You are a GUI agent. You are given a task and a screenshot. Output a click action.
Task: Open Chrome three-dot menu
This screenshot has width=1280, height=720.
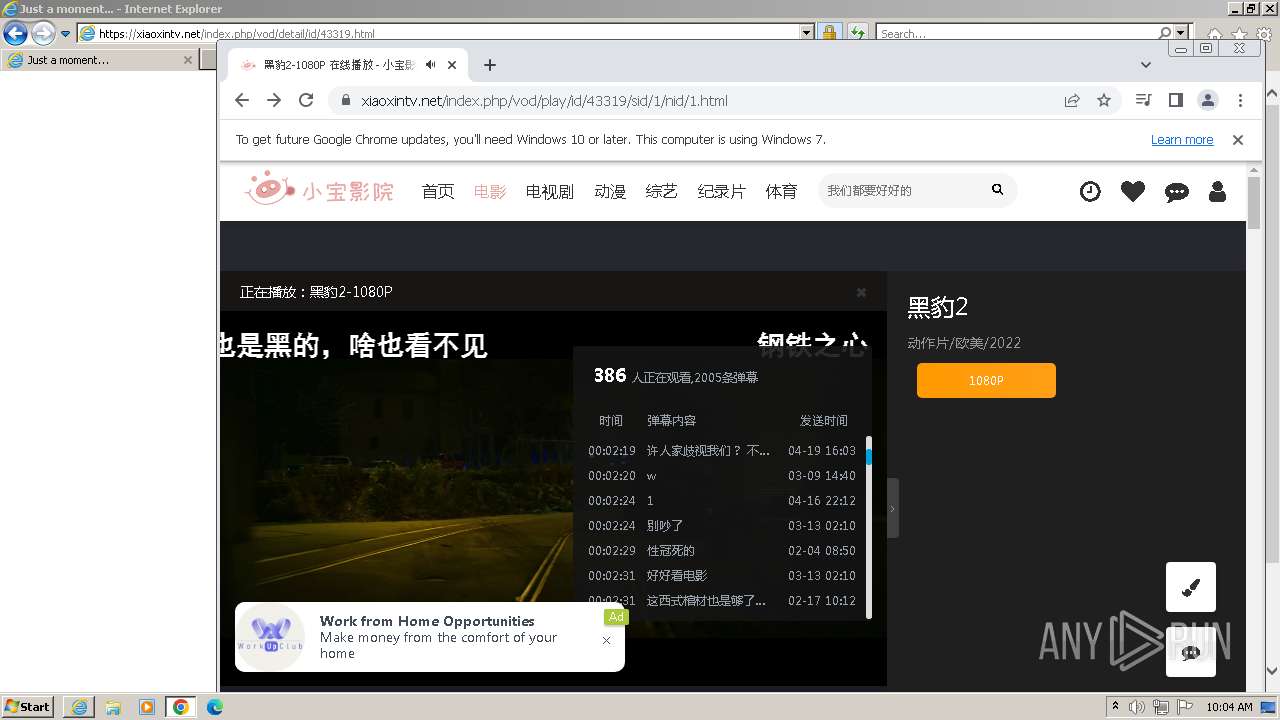point(1240,100)
